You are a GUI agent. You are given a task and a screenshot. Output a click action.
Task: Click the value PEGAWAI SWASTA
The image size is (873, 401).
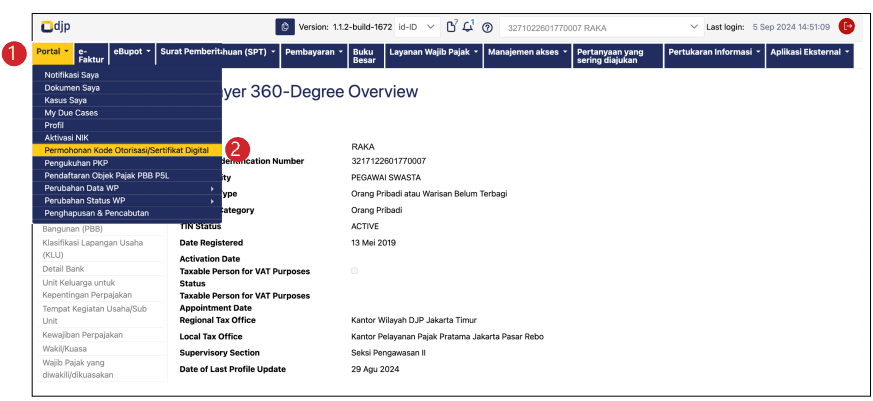[x=386, y=178]
